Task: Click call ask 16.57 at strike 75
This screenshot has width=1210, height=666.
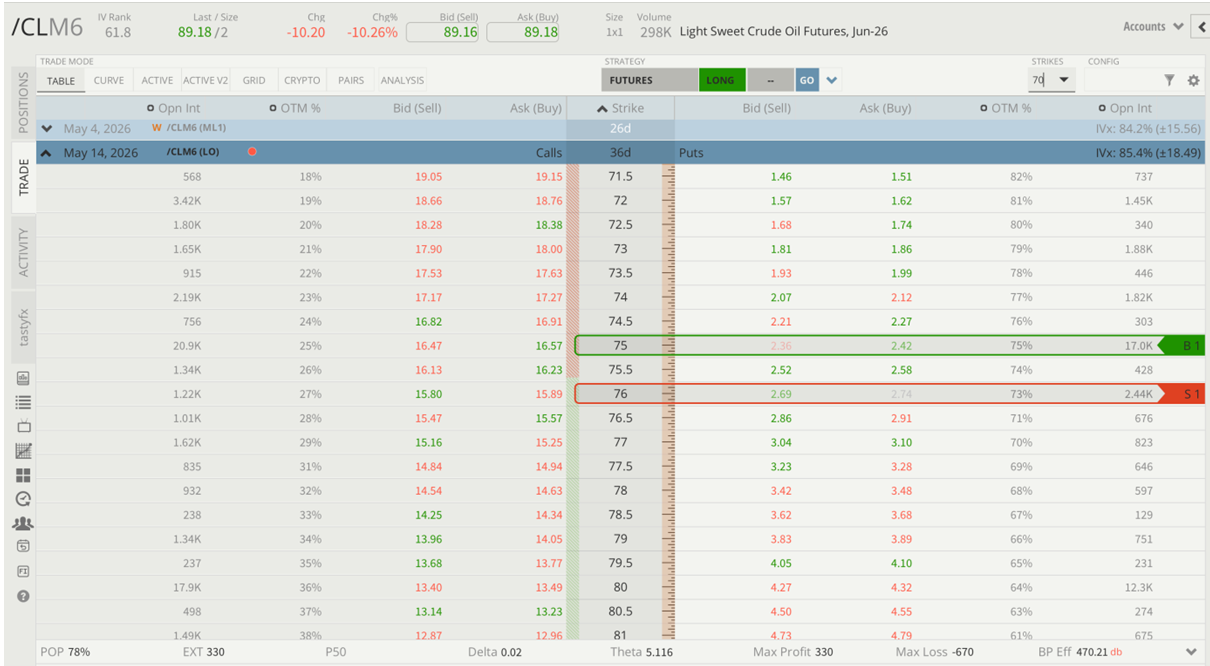Action: (548, 346)
